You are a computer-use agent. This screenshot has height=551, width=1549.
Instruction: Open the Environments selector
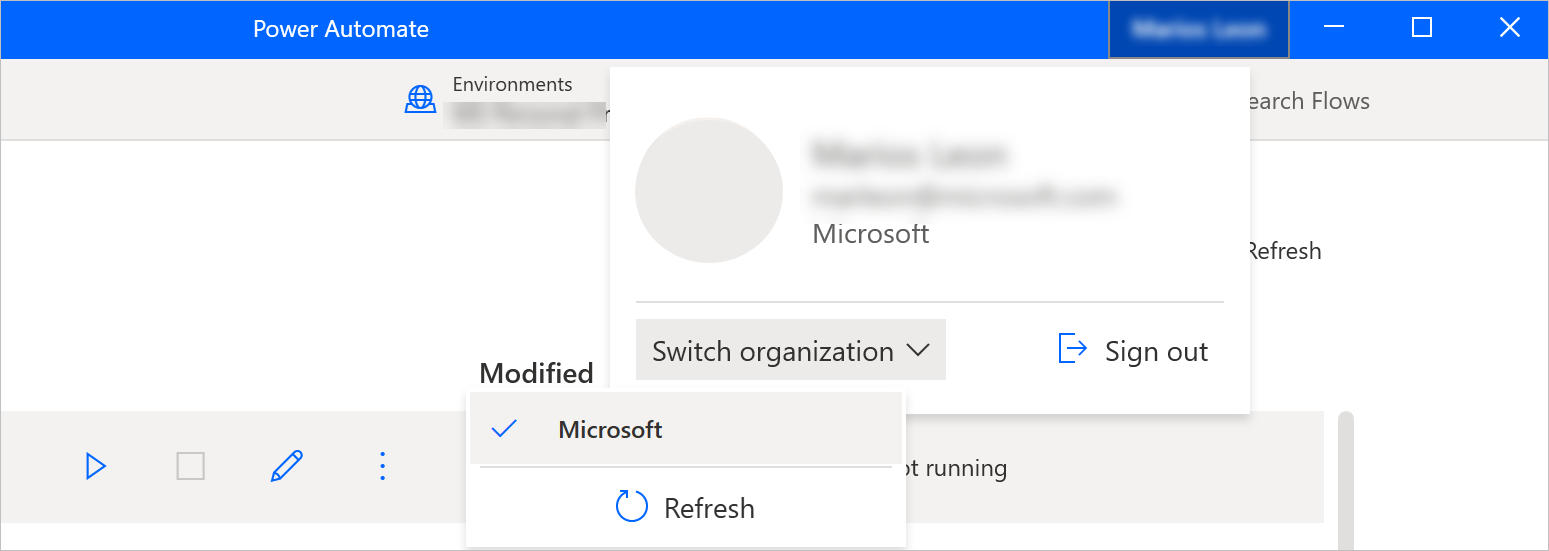coord(512,100)
